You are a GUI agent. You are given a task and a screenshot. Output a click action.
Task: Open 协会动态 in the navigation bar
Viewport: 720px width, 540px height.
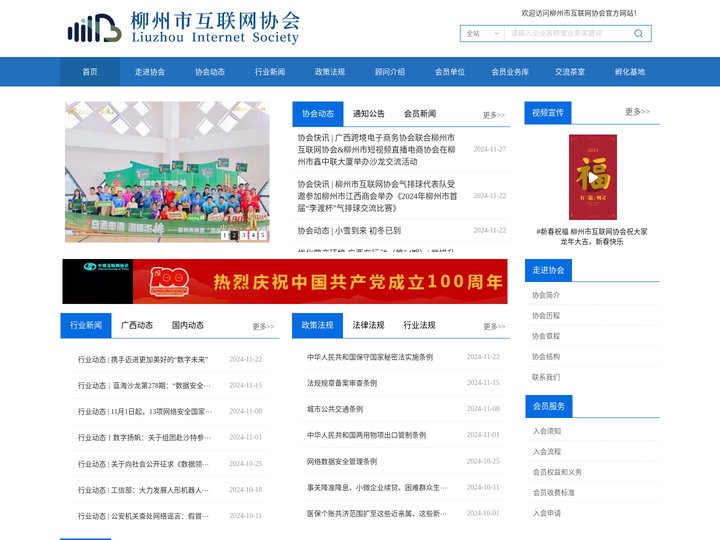click(210, 72)
